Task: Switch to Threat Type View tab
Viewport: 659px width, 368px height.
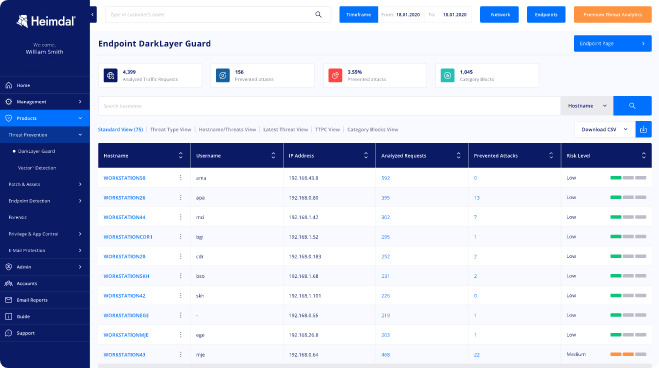Action: pos(171,129)
